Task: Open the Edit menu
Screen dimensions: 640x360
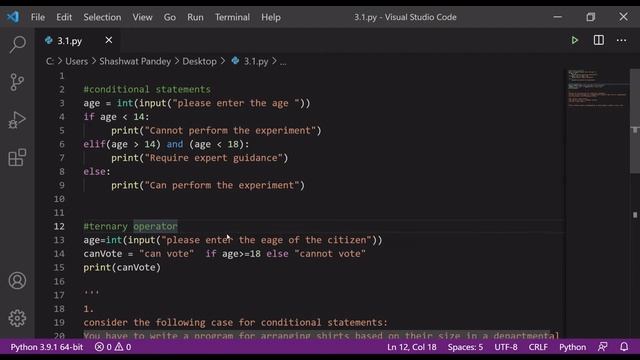Action: point(64,17)
